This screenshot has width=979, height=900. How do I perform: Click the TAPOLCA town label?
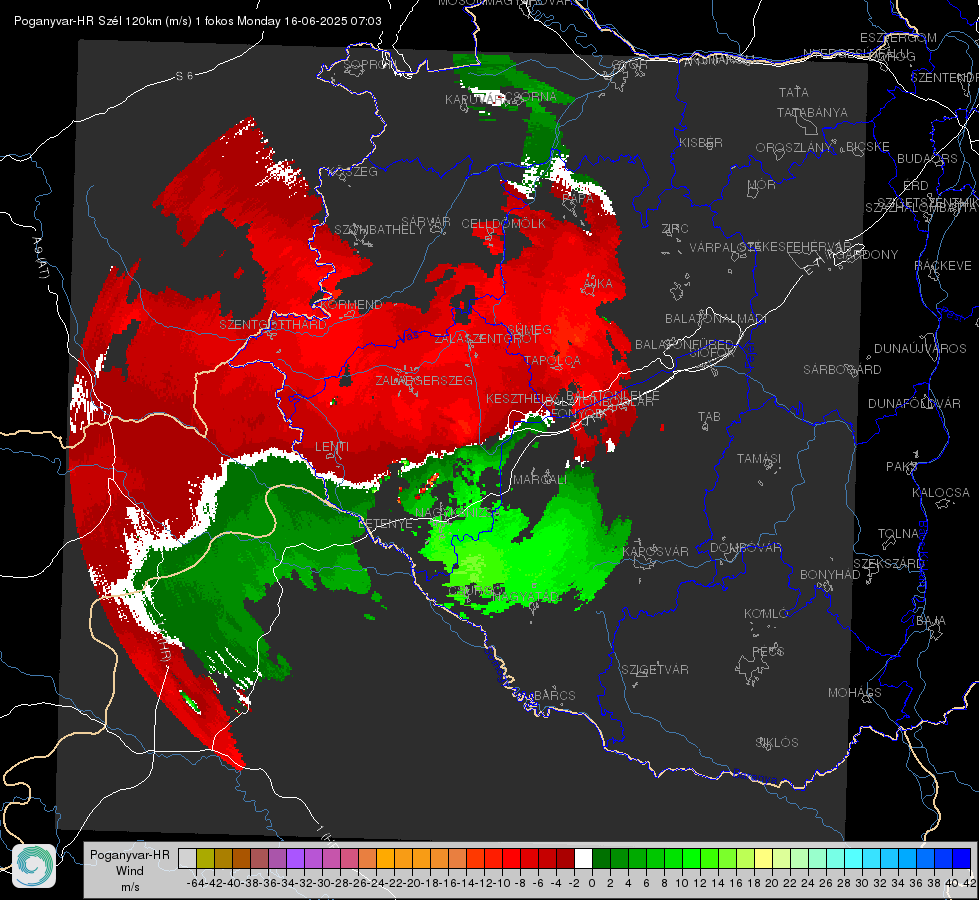point(553,360)
